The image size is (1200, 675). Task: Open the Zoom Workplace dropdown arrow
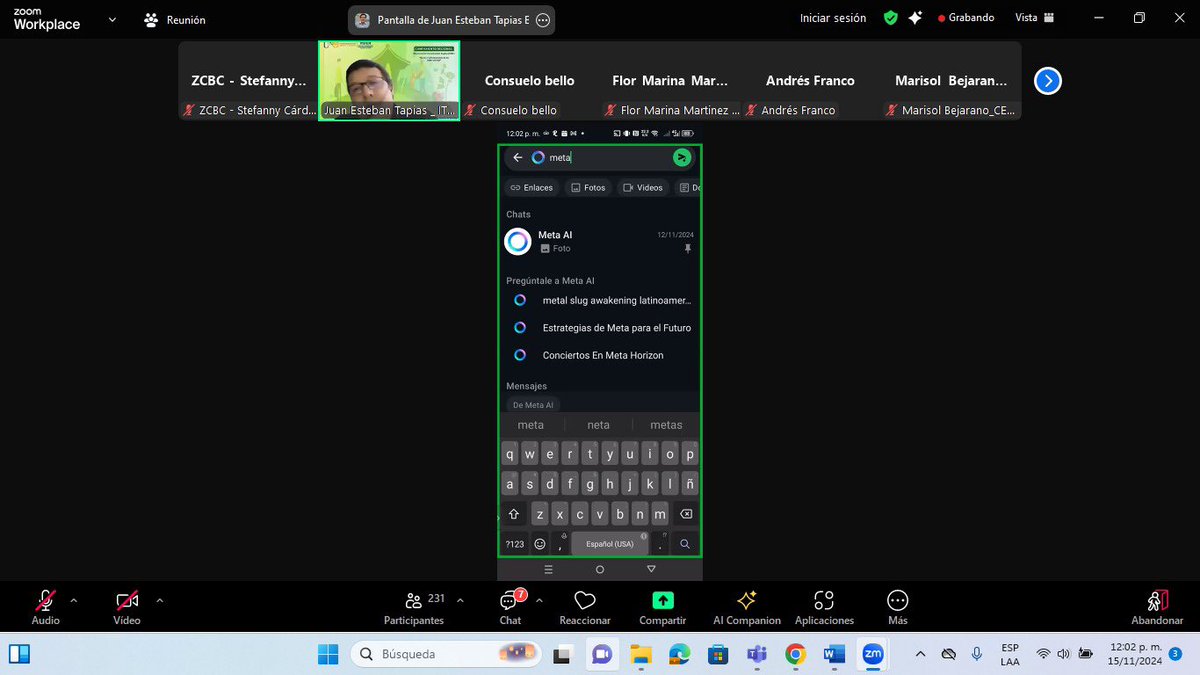coord(111,19)
